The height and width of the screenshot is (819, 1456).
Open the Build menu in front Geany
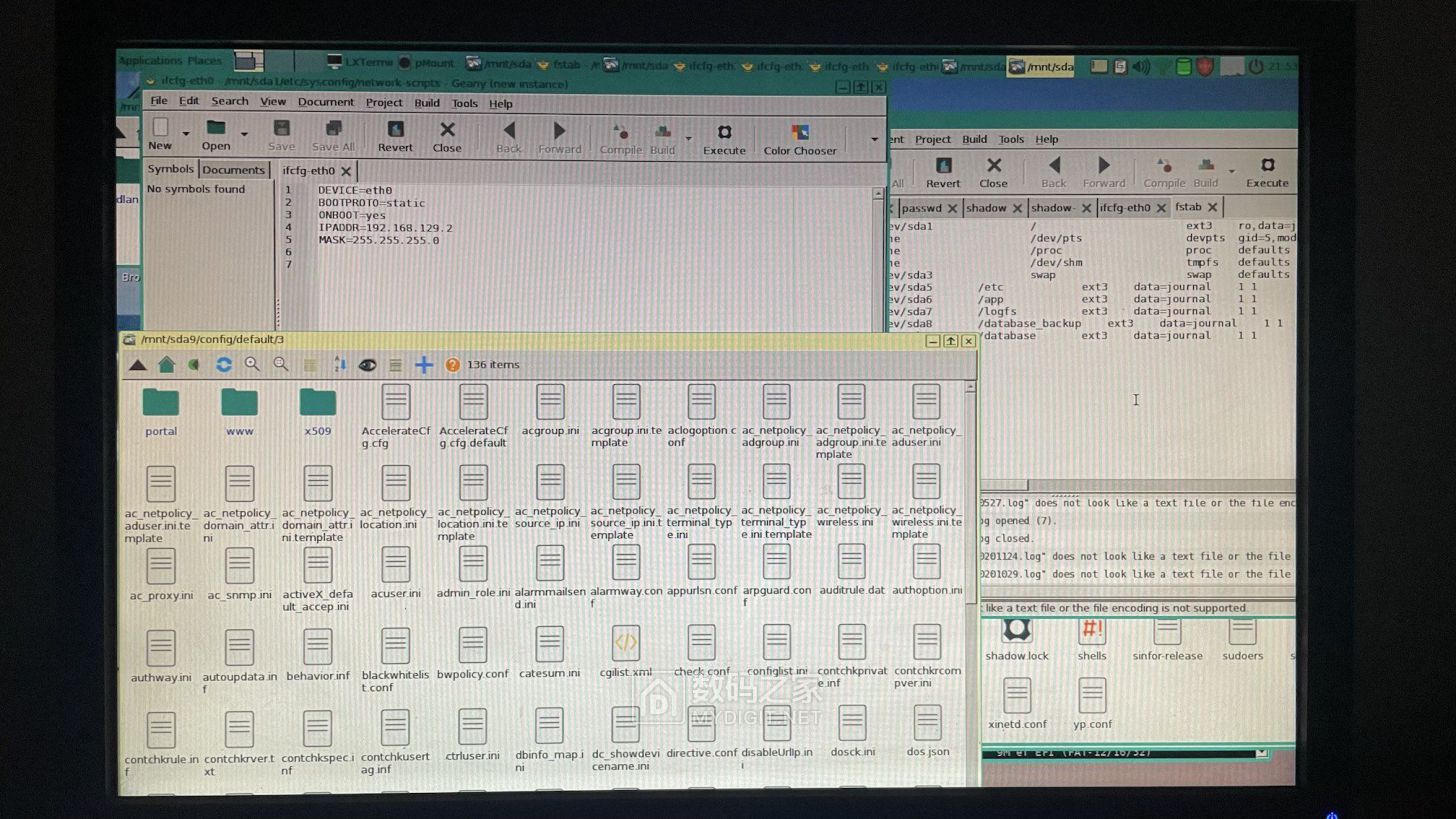pos(427,103)
